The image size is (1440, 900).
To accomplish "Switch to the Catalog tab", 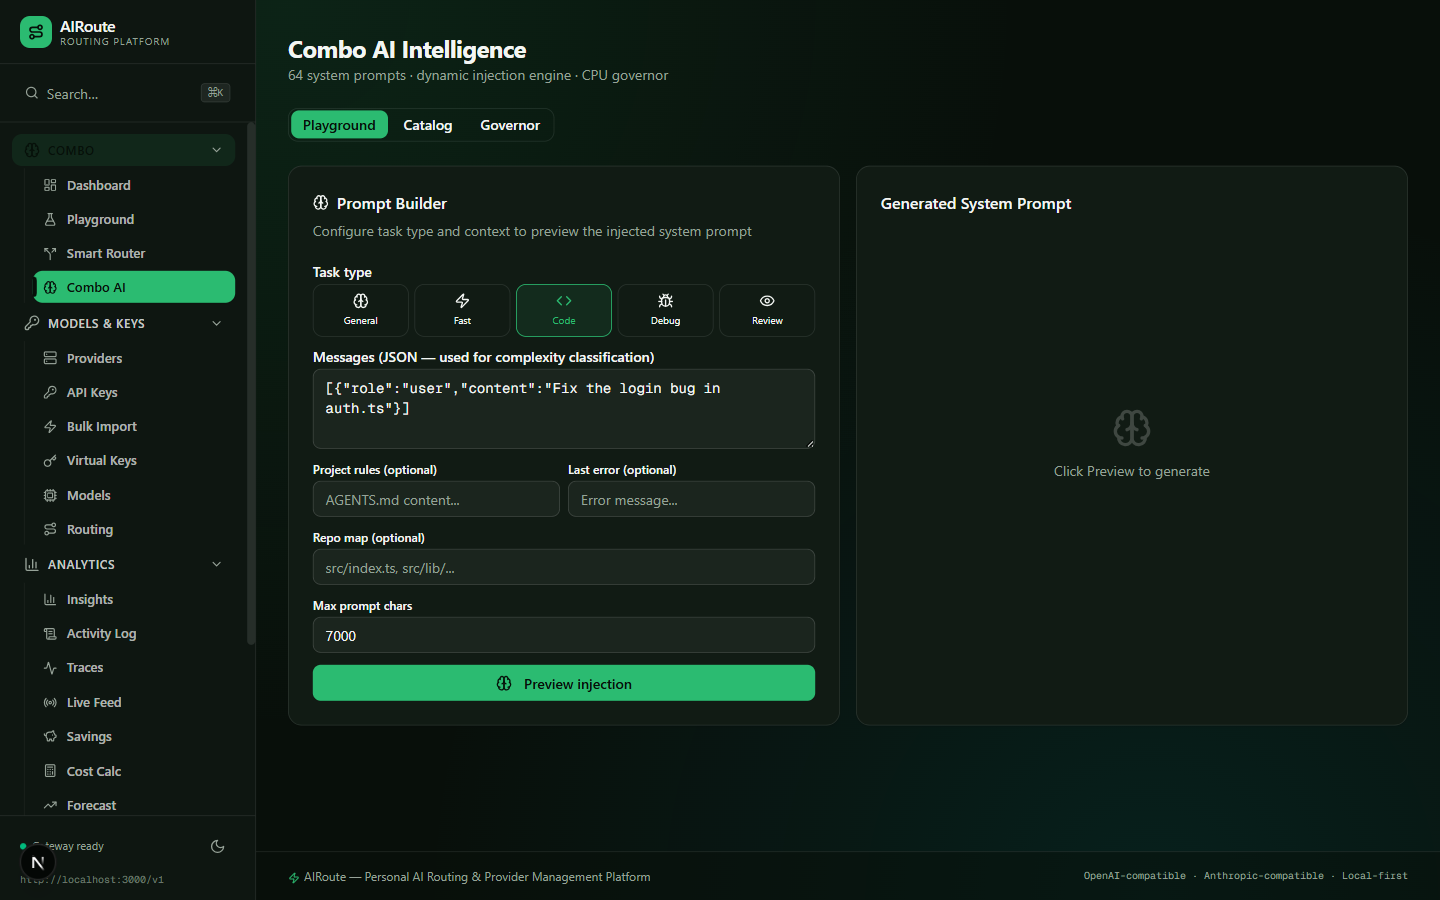I will coord(428,125).
